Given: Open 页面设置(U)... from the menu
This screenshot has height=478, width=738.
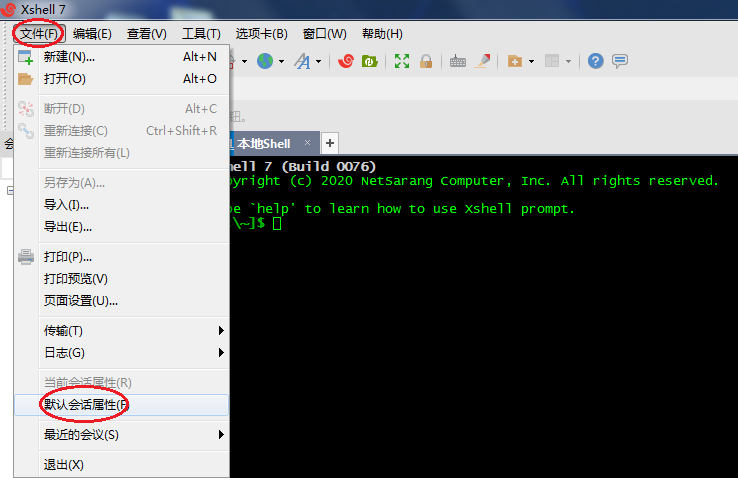Looking at the screenshot, I should point(122,301).
